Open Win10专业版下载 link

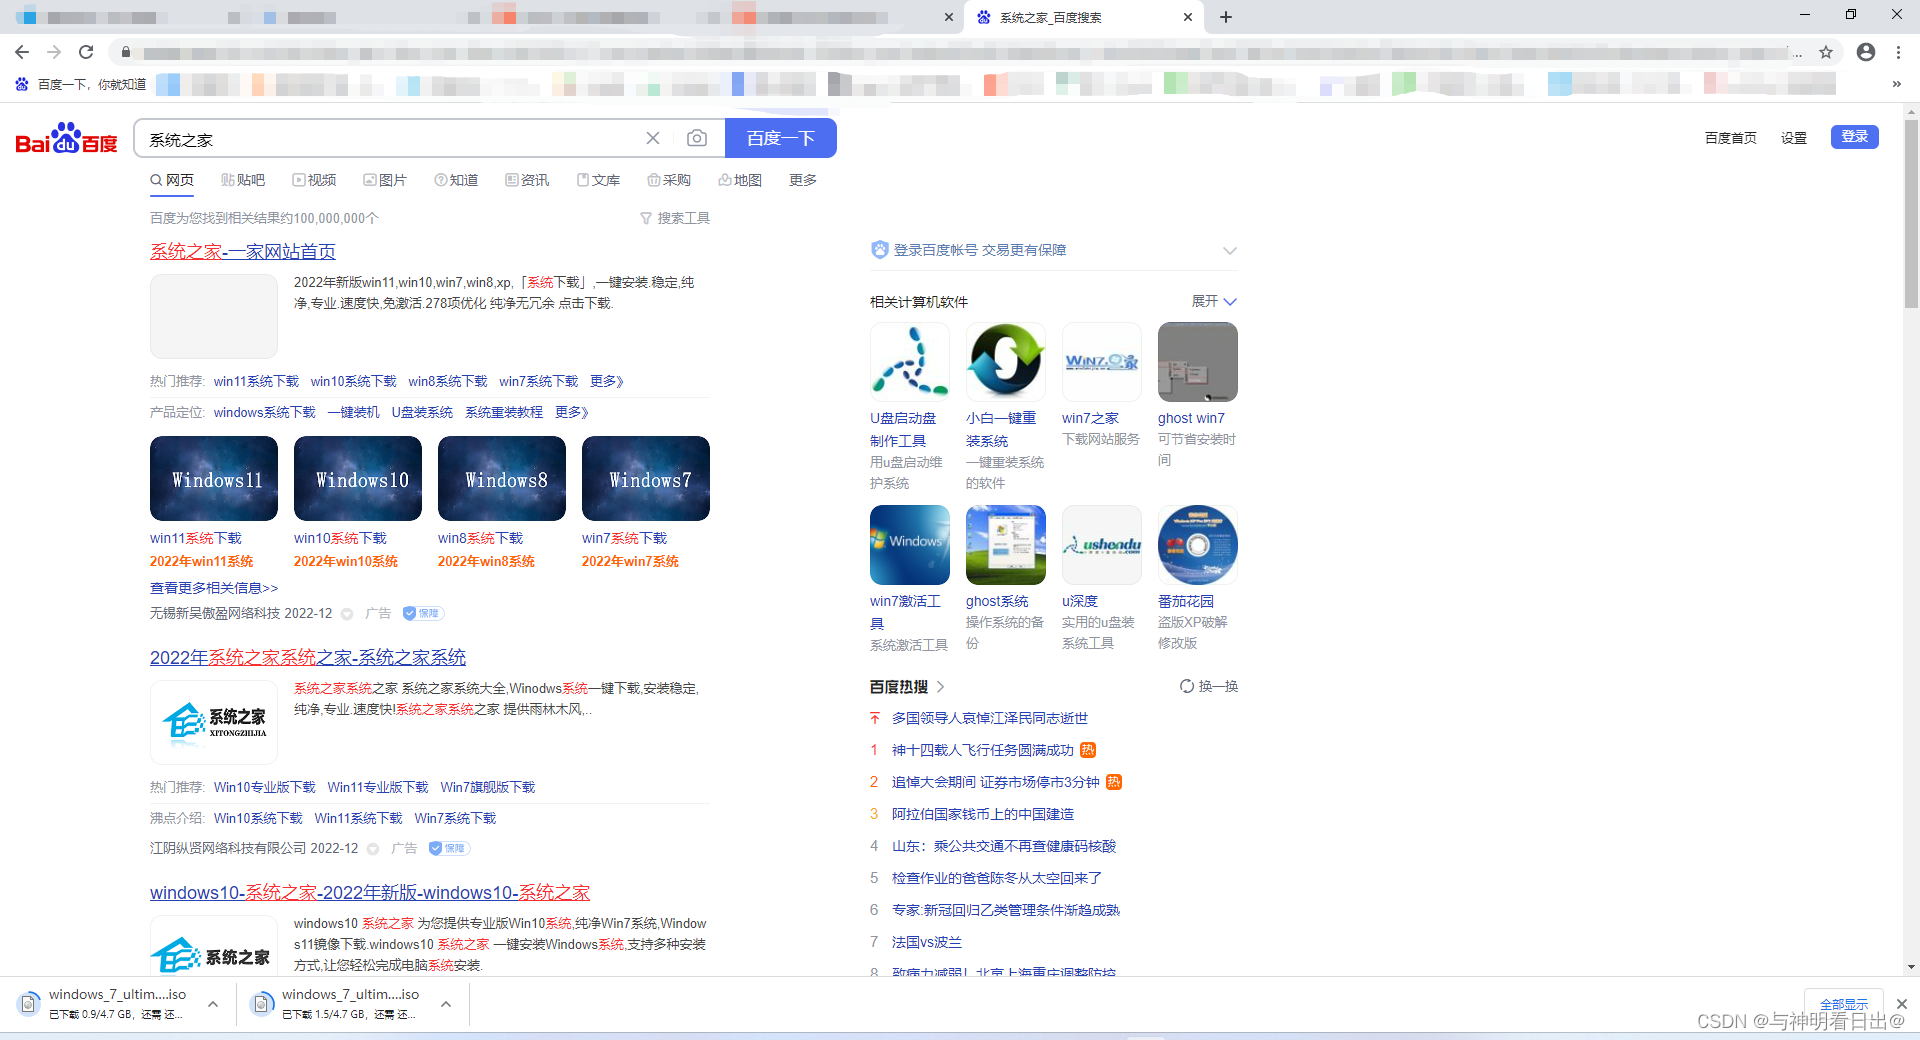[264, 787]
